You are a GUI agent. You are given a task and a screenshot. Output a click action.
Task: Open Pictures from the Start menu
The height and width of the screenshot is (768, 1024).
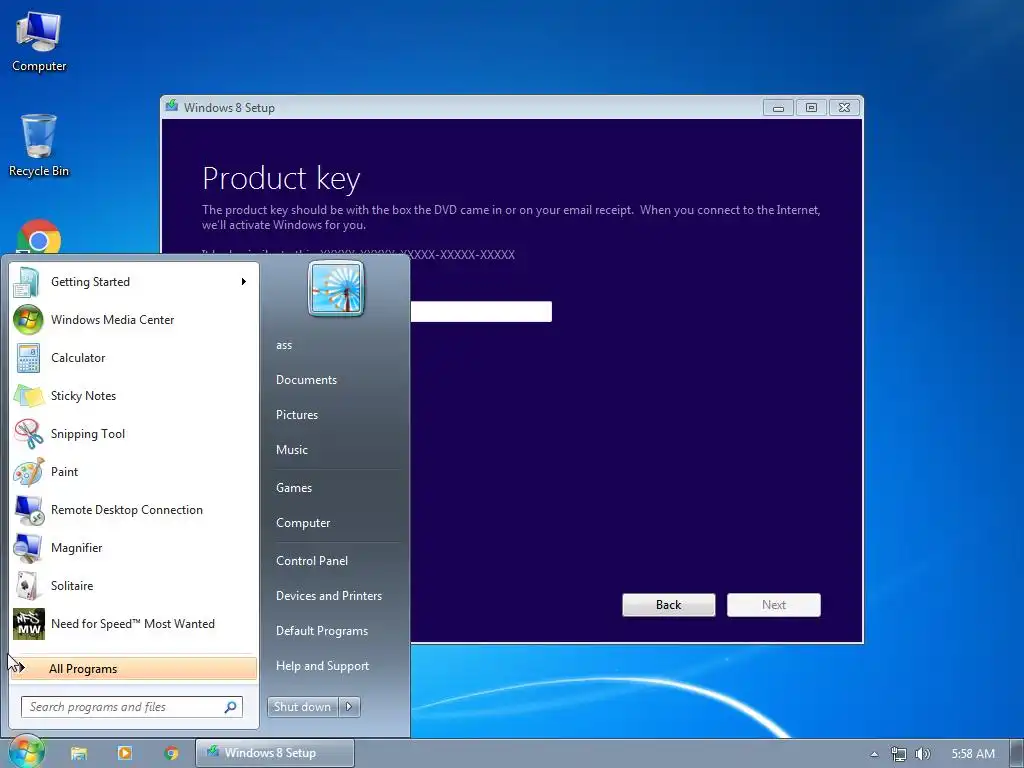click(x=297, y=415)
